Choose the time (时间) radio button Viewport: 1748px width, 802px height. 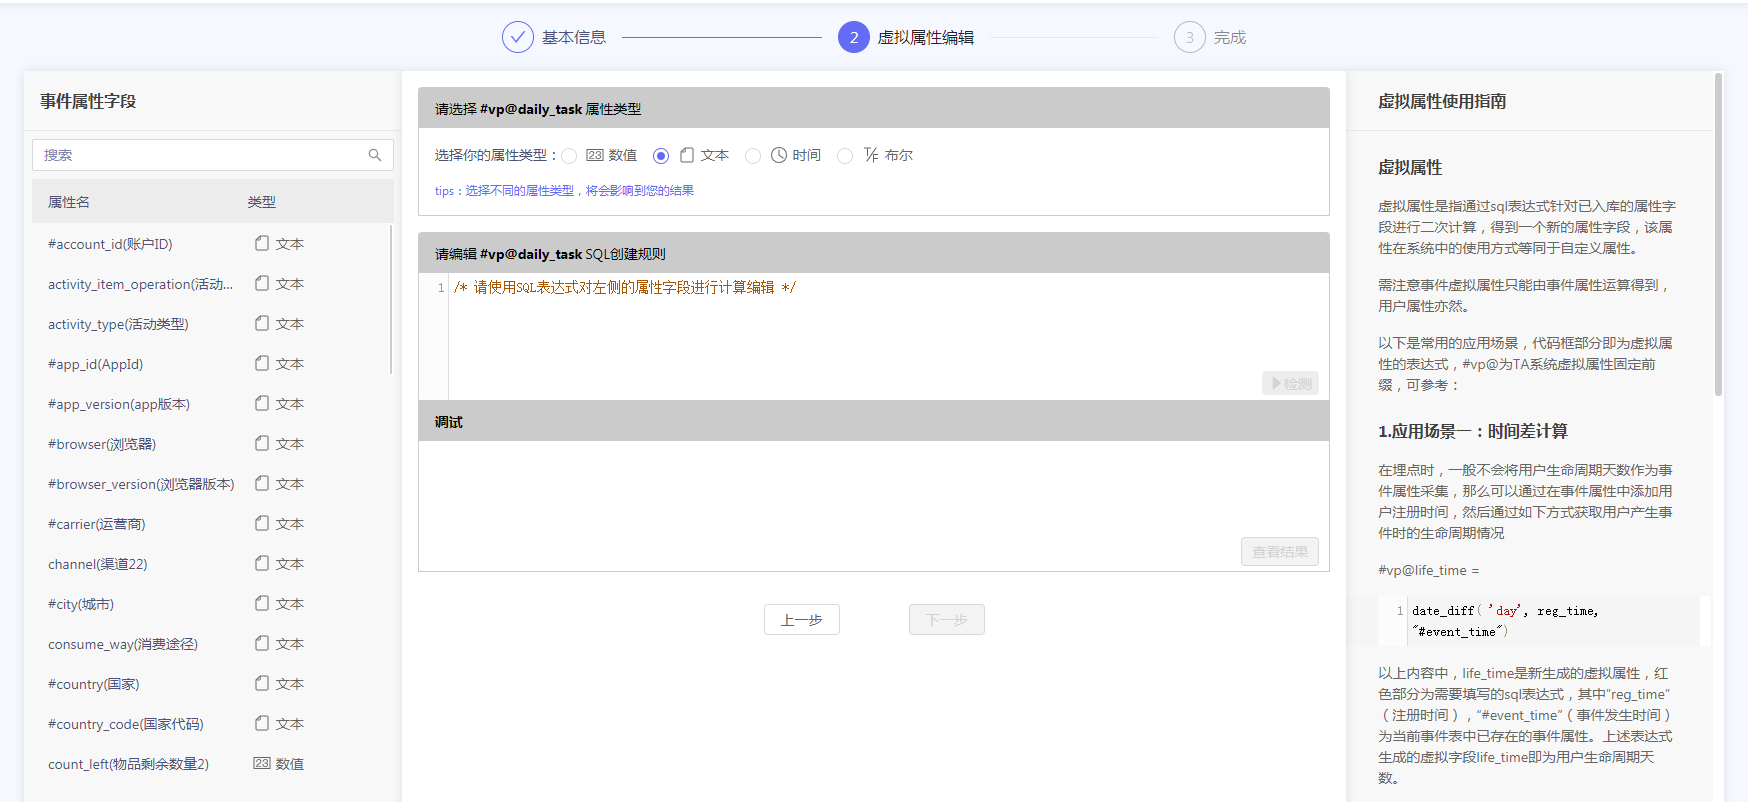click(x=753, y=156)
